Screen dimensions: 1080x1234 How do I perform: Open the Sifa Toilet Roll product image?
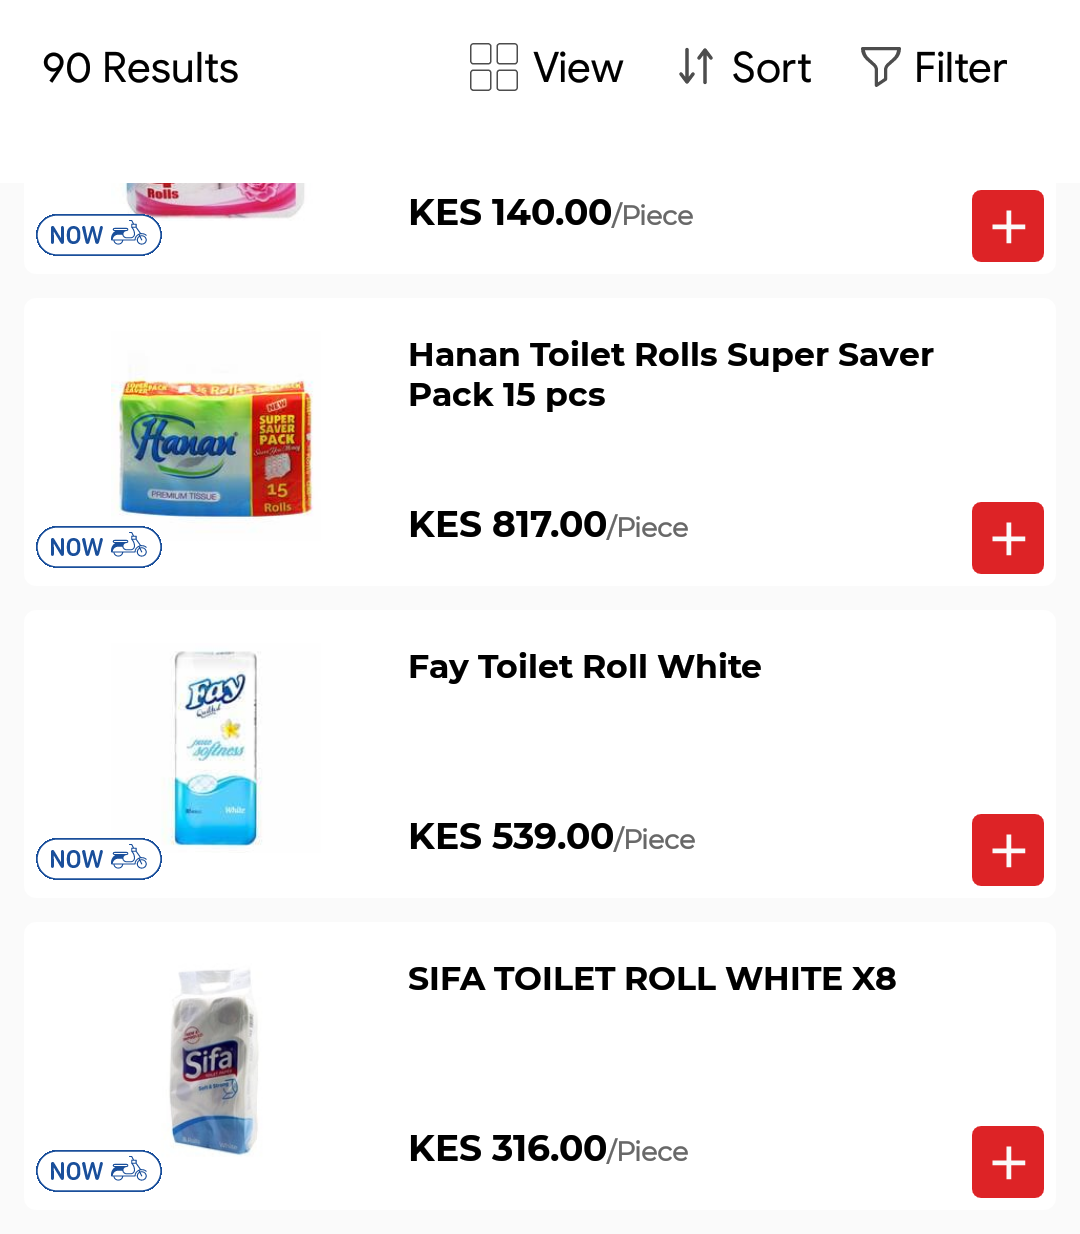[x=214, y=1060]
